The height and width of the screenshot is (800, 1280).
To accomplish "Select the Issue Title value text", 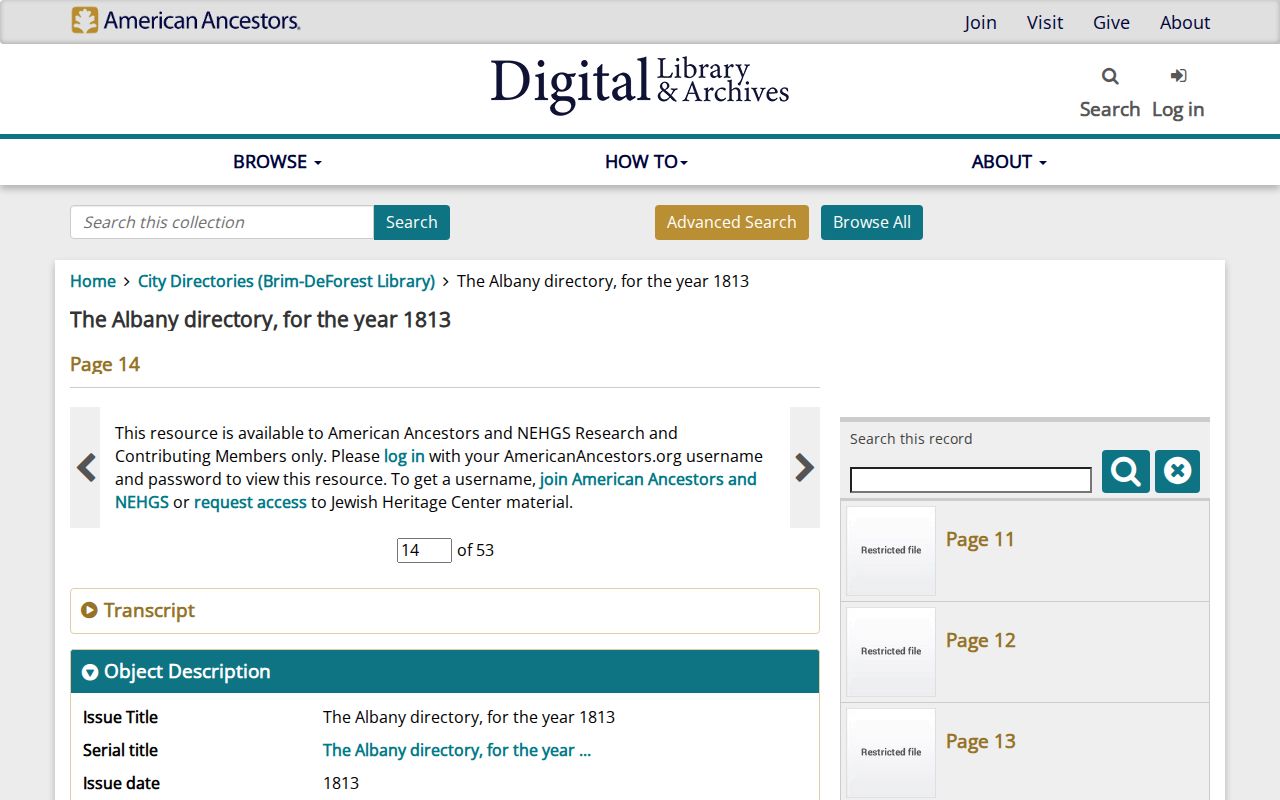I will (469, 717).
